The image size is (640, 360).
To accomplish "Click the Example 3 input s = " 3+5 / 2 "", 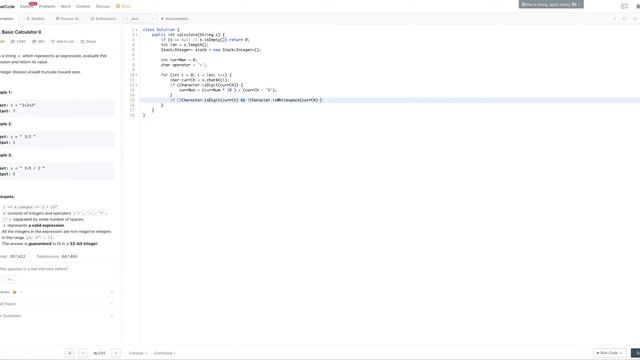I will (x=22, y=168).
